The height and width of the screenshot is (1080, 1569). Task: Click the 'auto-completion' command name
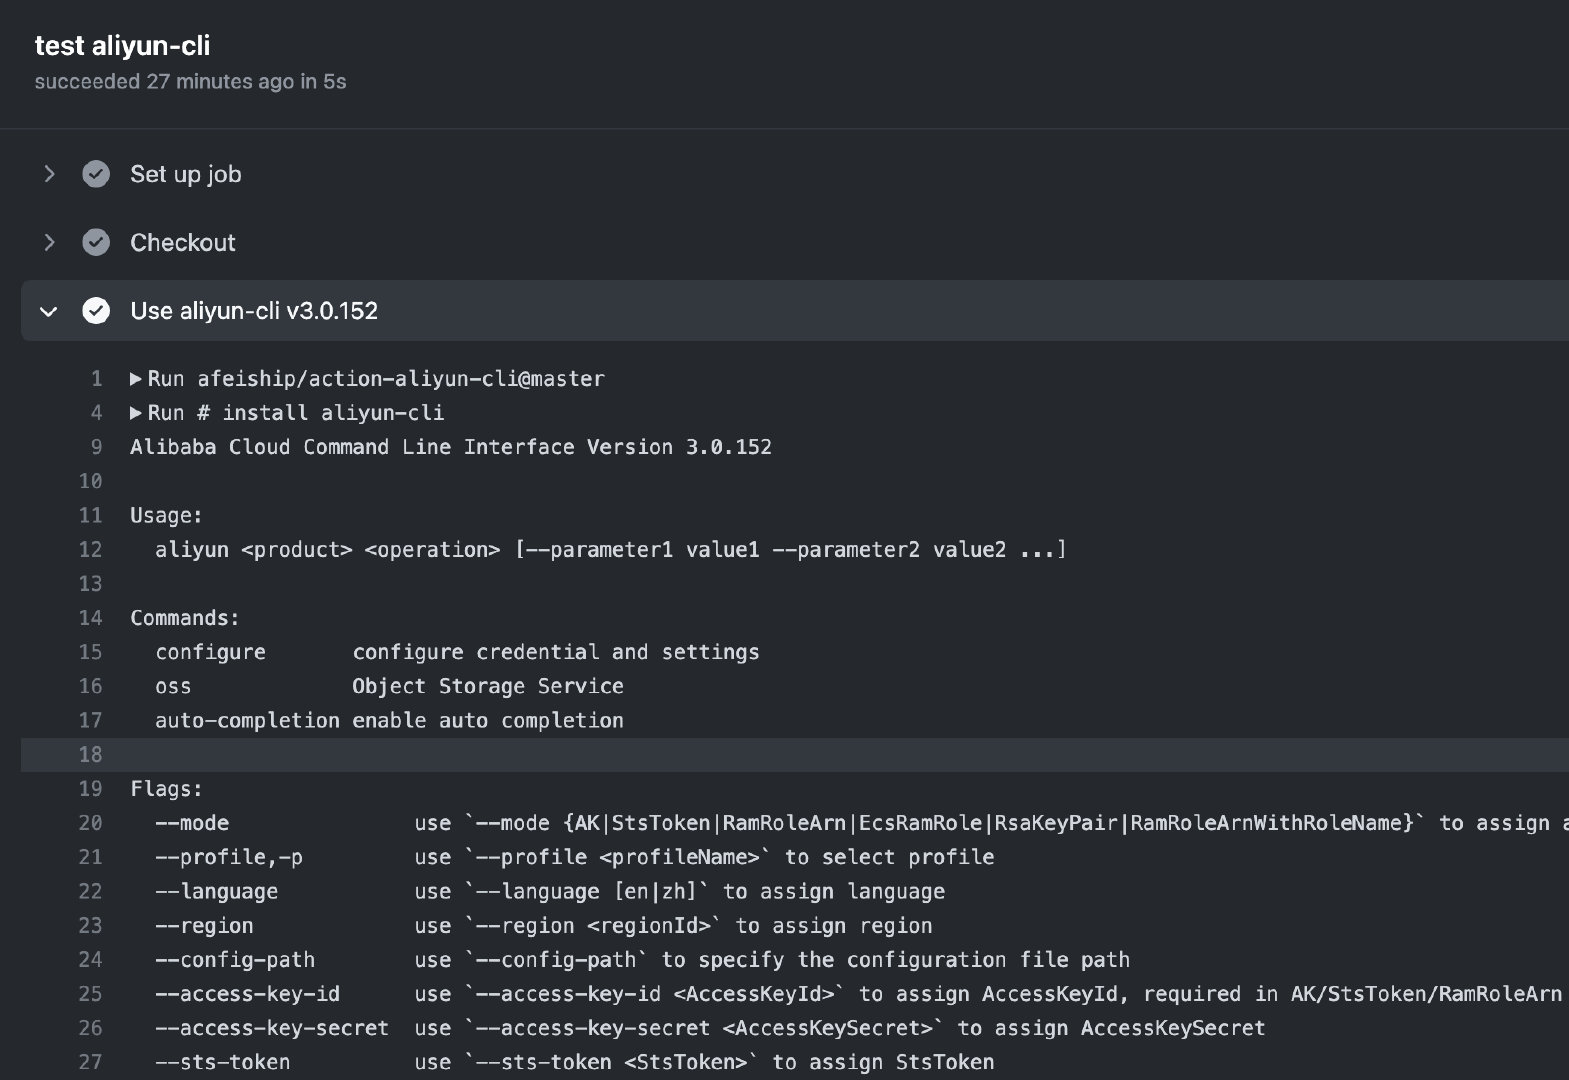[248, 720]
